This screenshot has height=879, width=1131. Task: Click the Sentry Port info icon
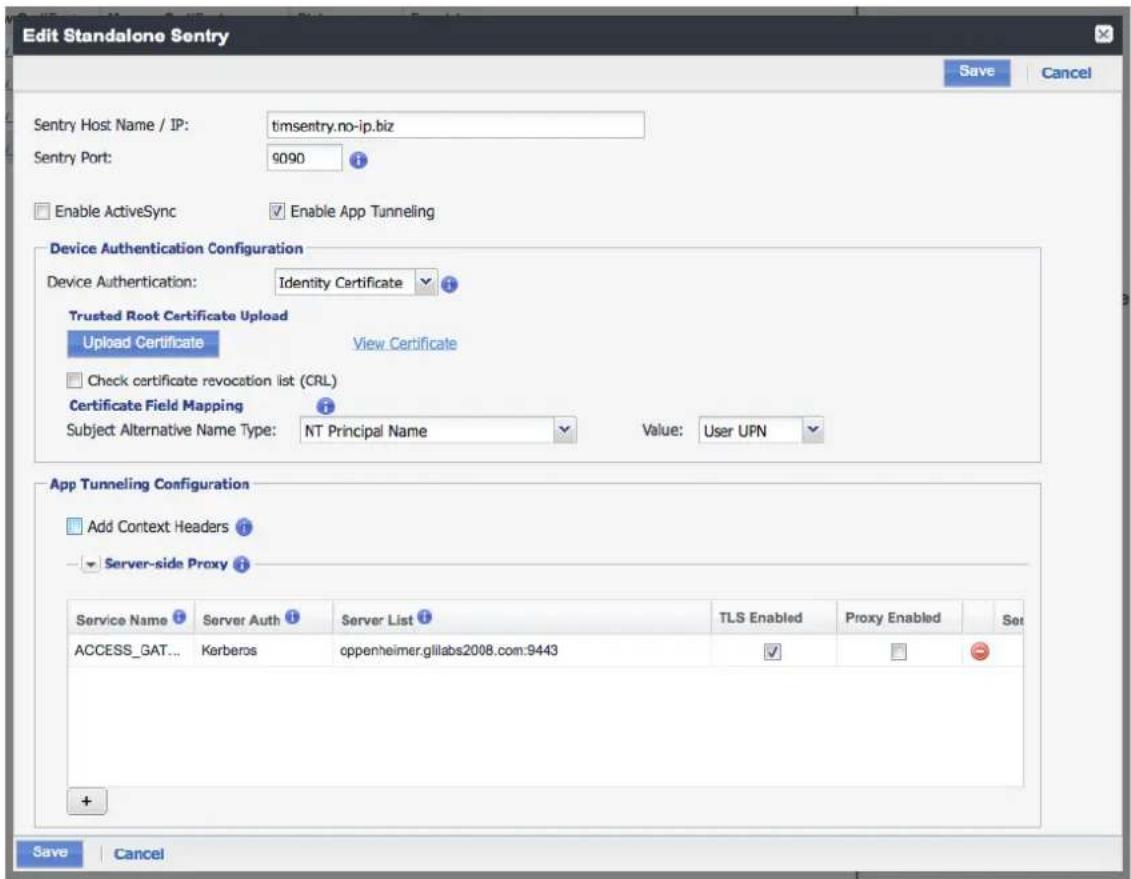[358, 160]
